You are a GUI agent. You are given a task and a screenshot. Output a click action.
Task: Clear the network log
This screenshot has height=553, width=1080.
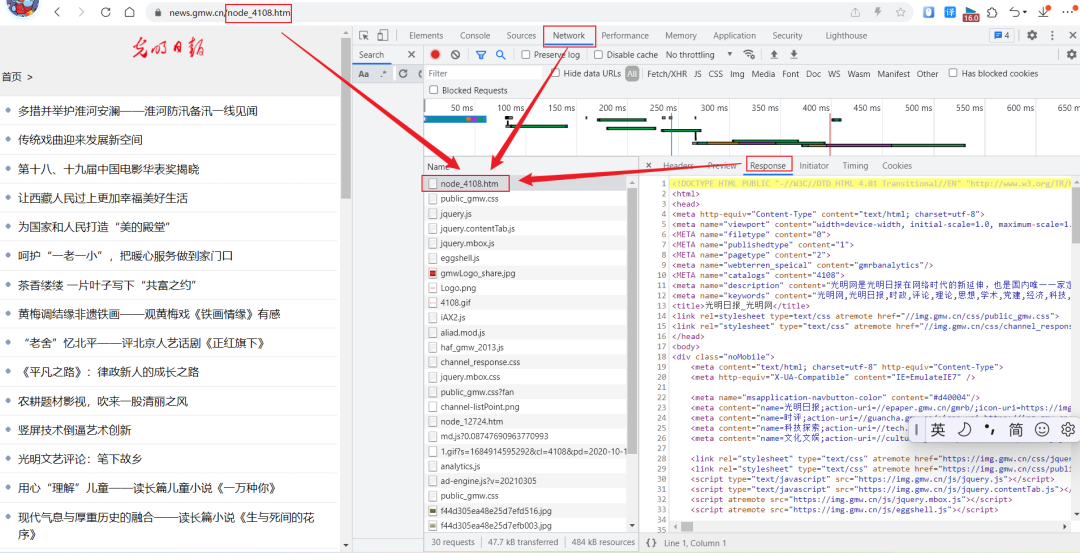click(x=455, y=55)
